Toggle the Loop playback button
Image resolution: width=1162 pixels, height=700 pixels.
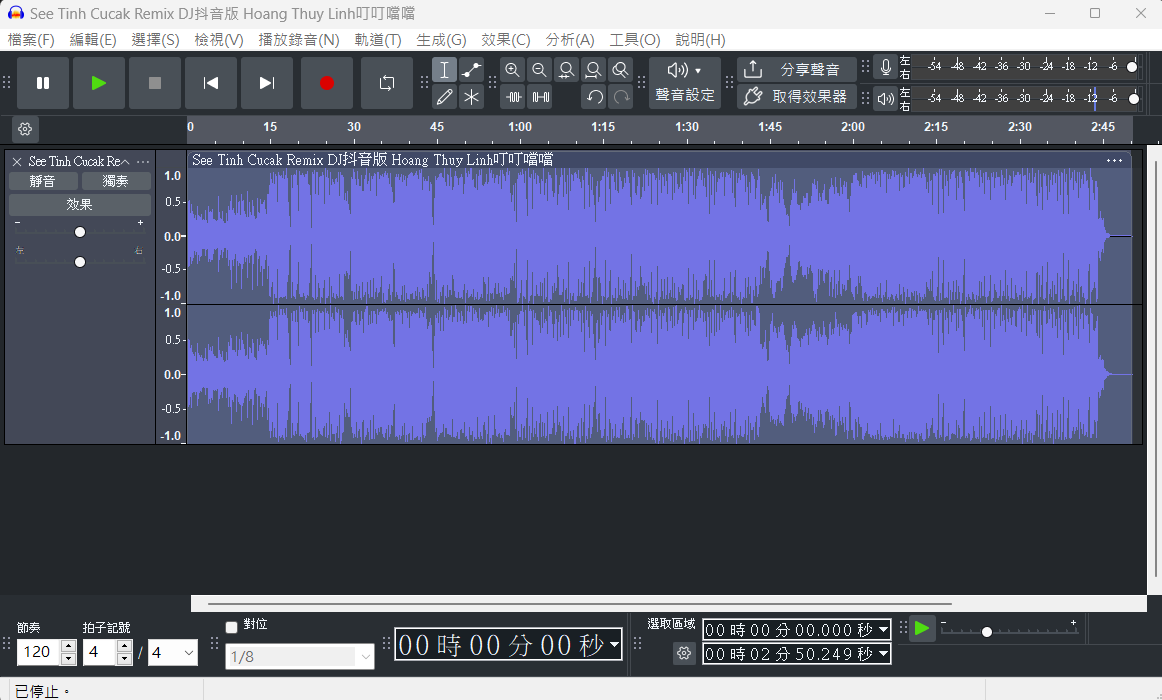(x=387, y=83)
